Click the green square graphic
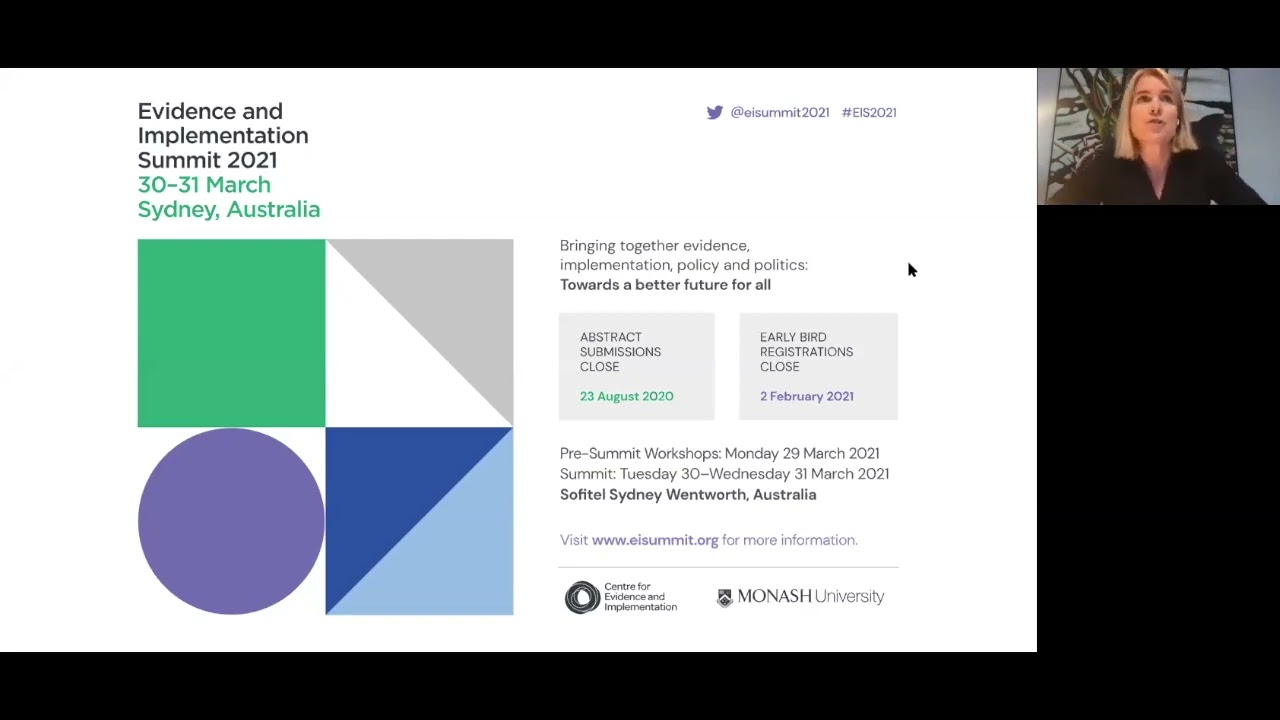 (231, 333)
